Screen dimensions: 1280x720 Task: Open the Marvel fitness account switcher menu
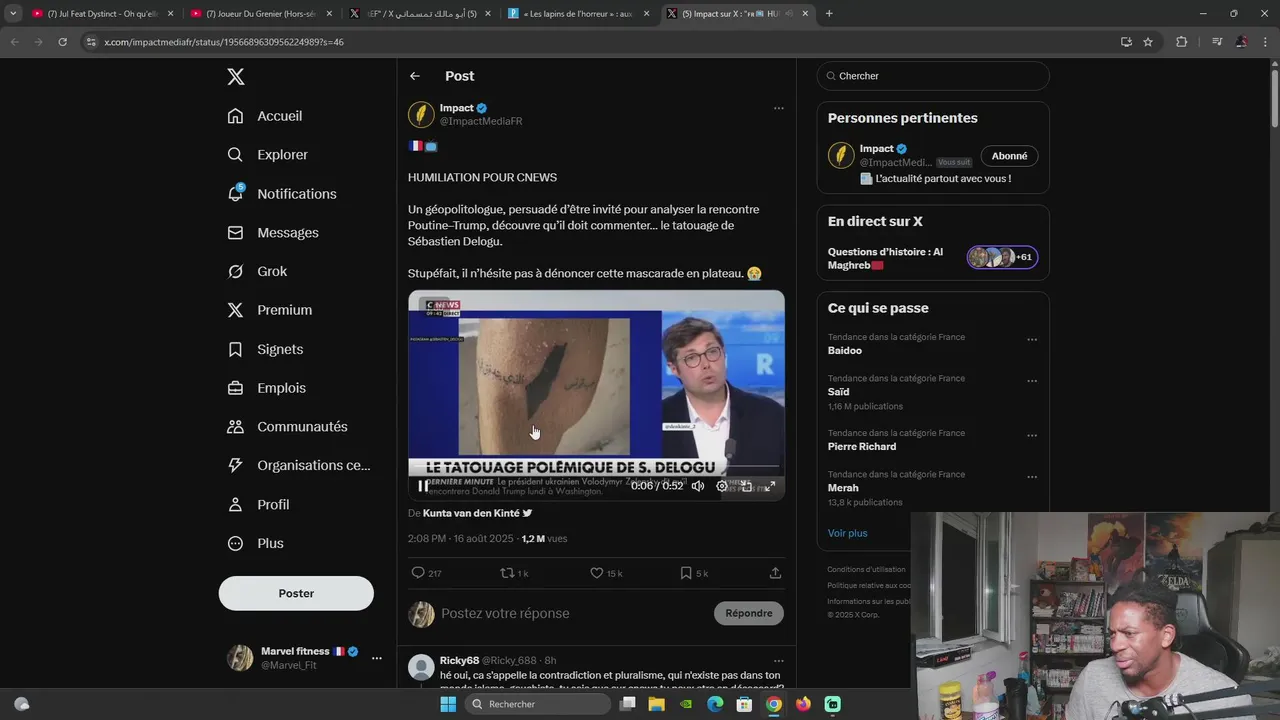click(x=376, y=658)
